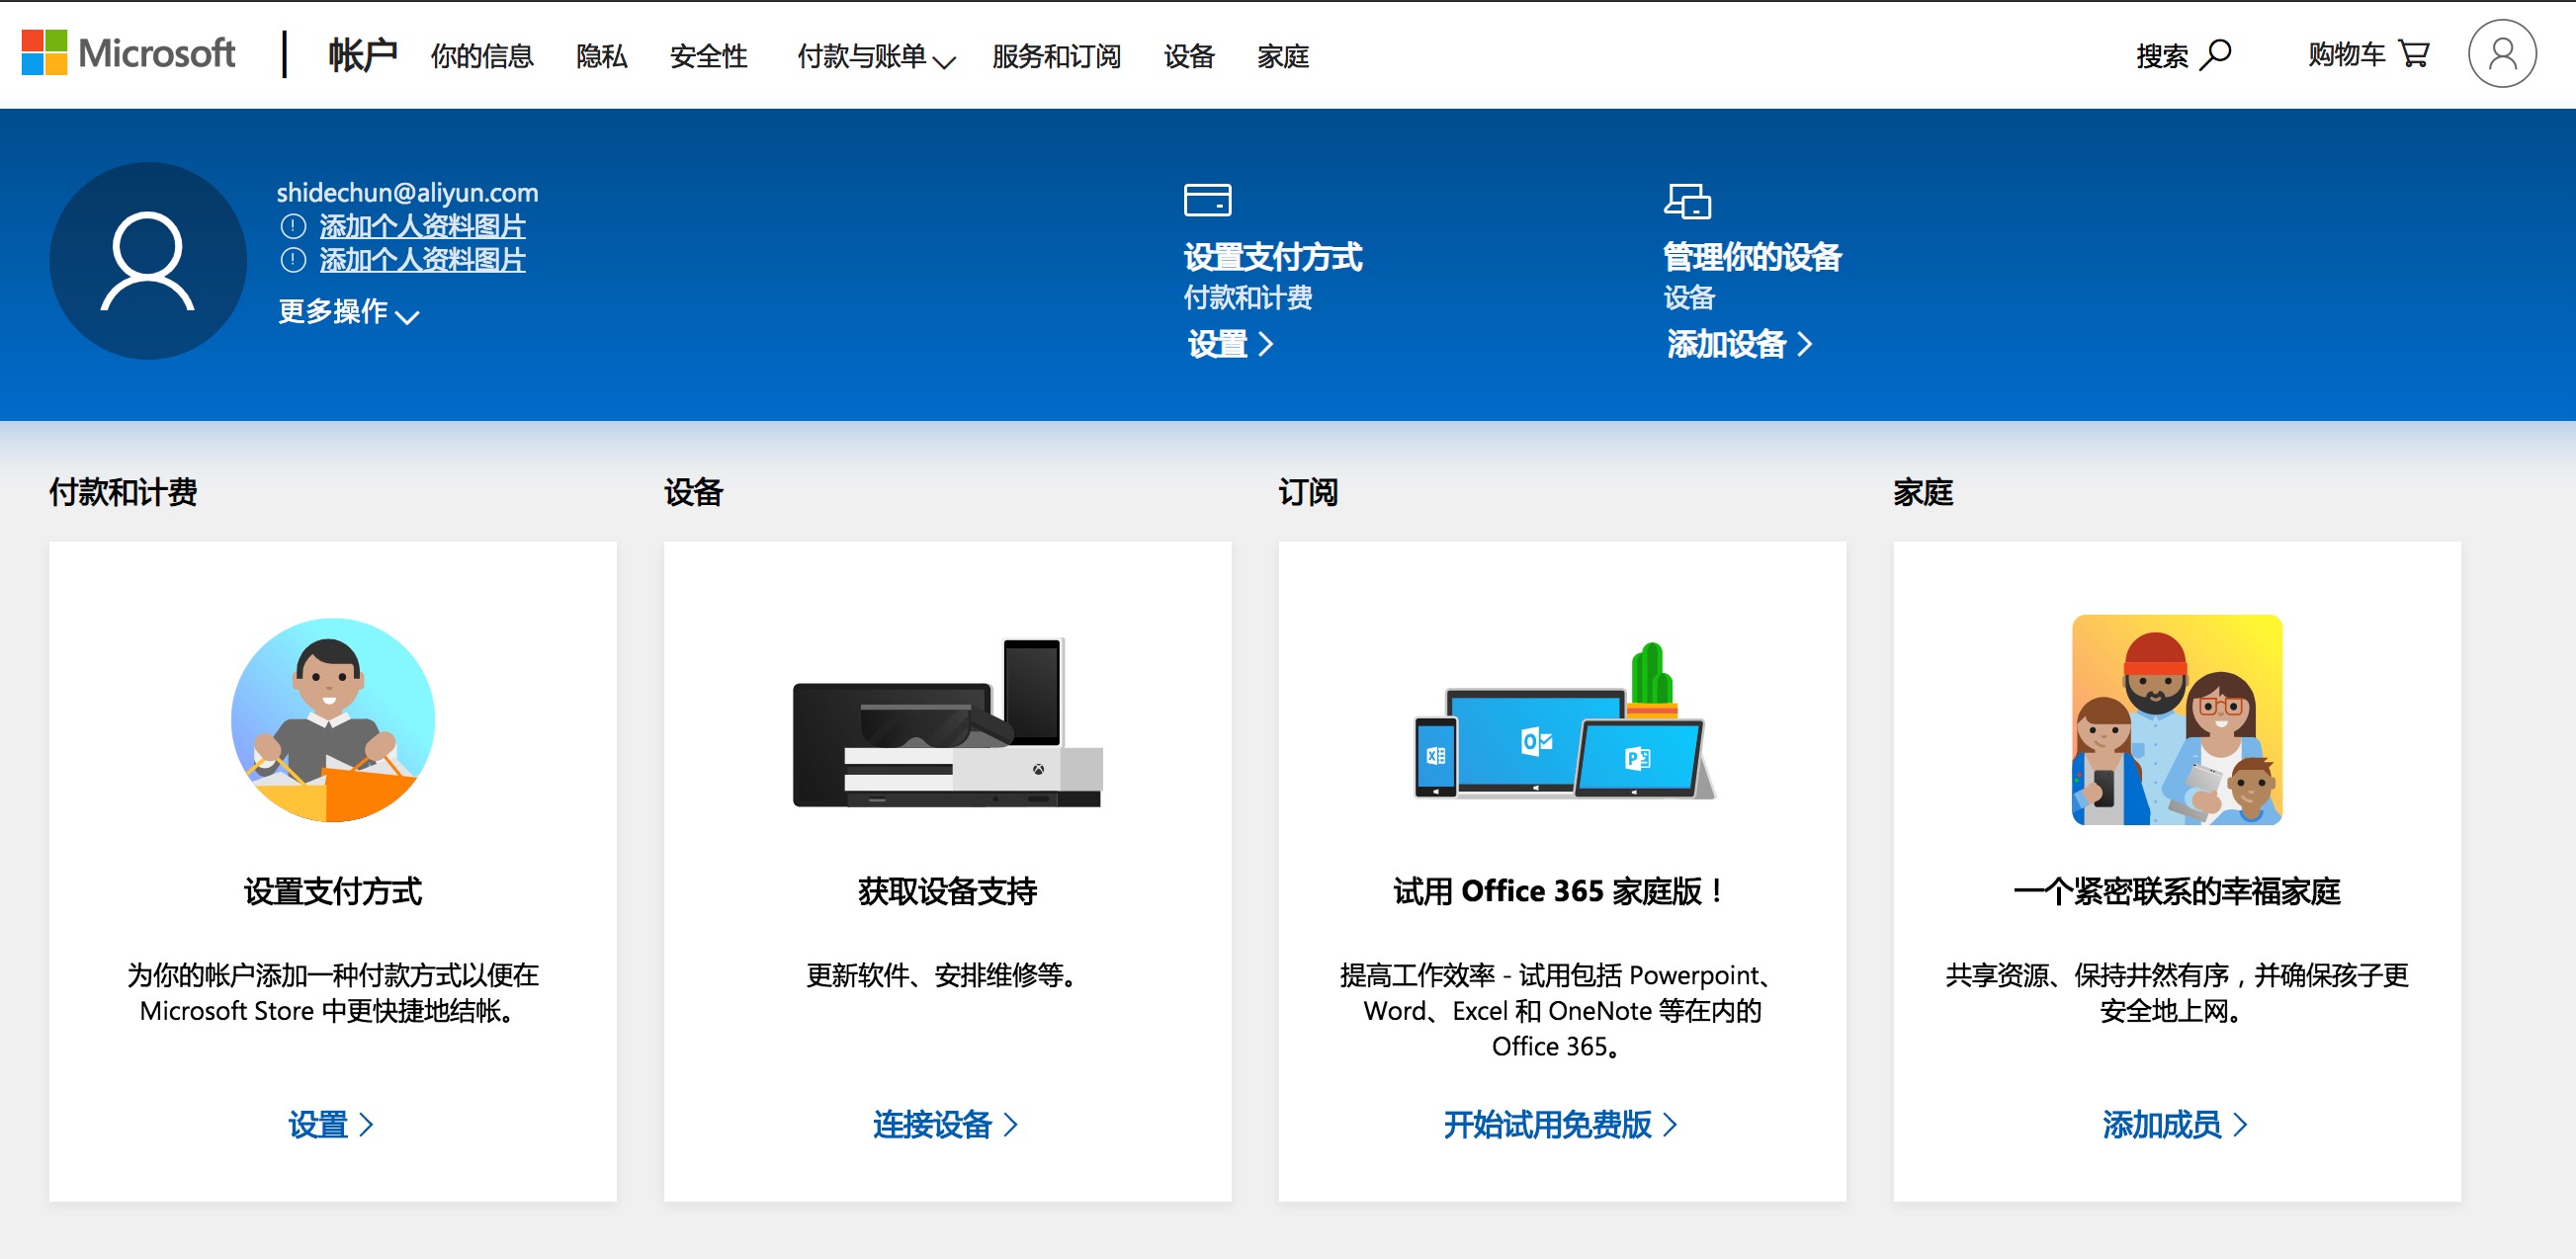
Task: Click the devices icon above 管理你的设备
Action: [1687, 201]
